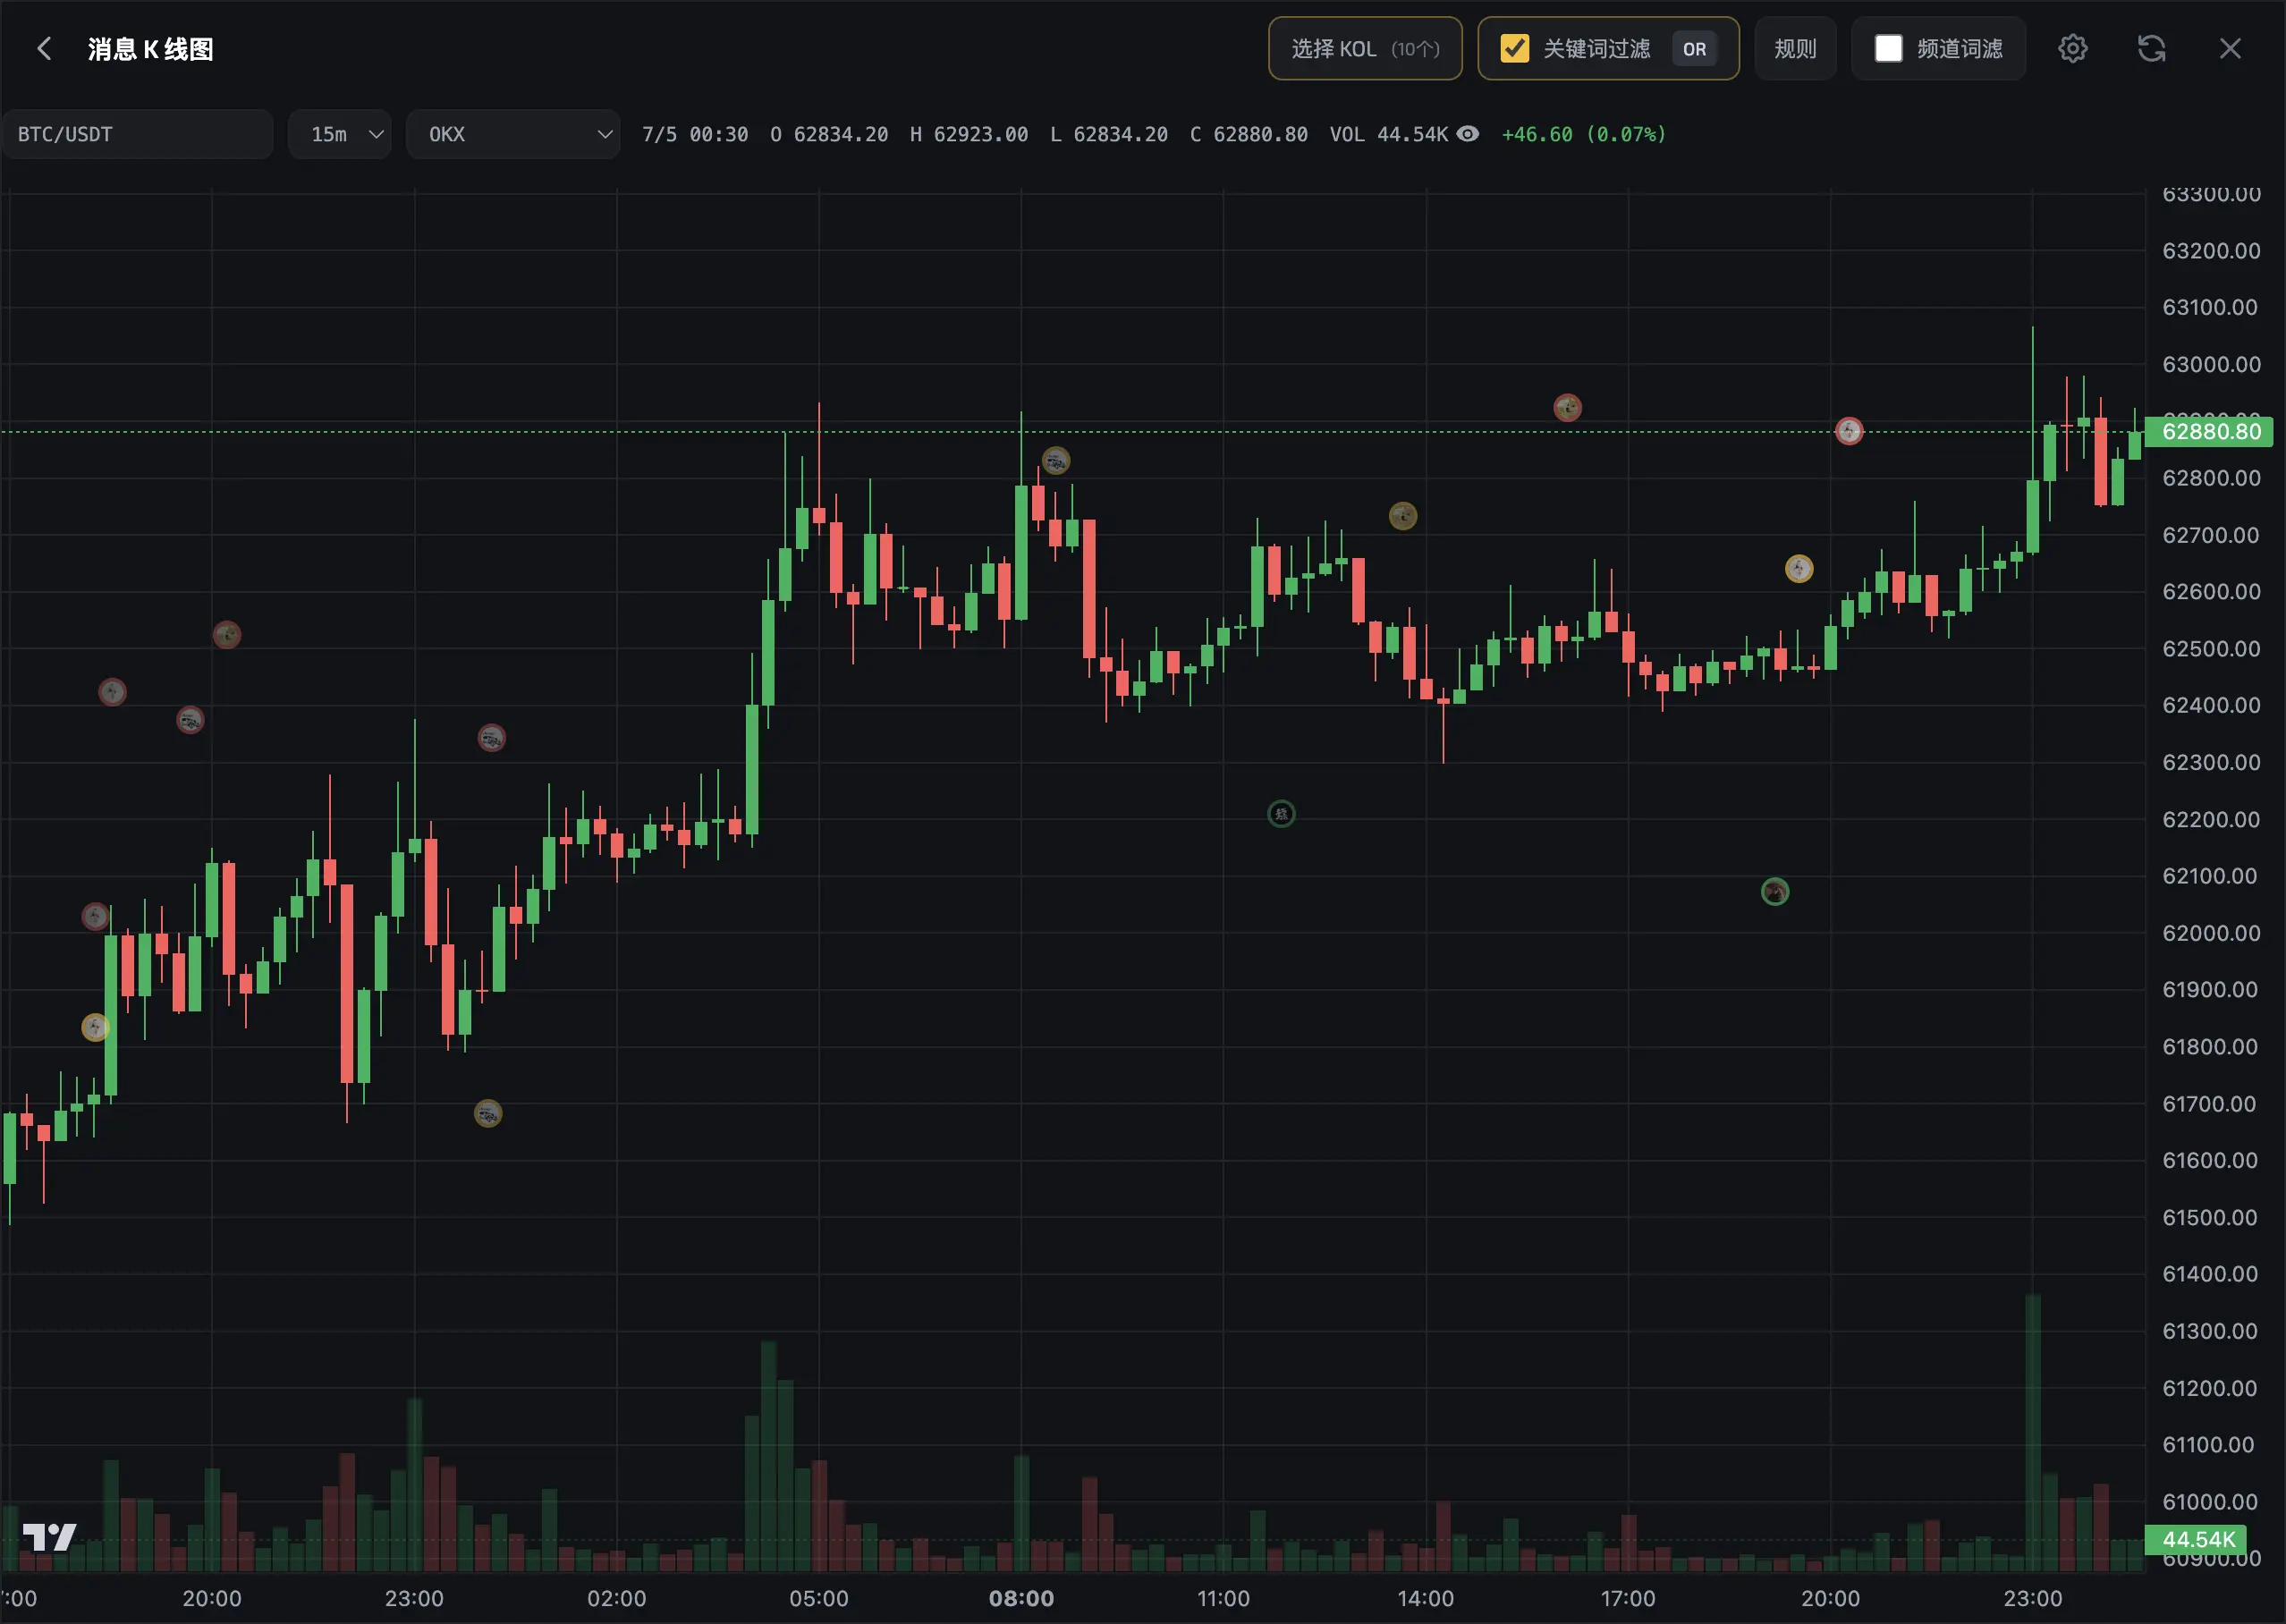Click the bold 08:00 time axis label
Image resolution: width=2286 pixels, height=1624 pixels.
[x=1021, y=1598]
